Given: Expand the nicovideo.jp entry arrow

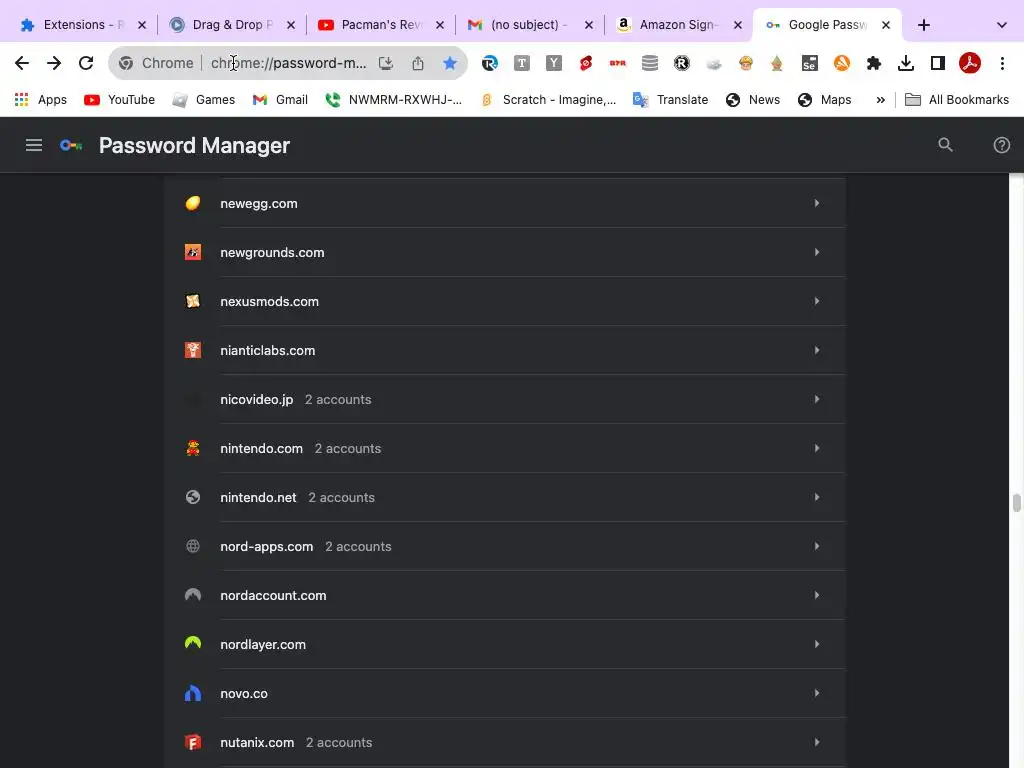Looking at the screenshot, I should click(816, 399).
